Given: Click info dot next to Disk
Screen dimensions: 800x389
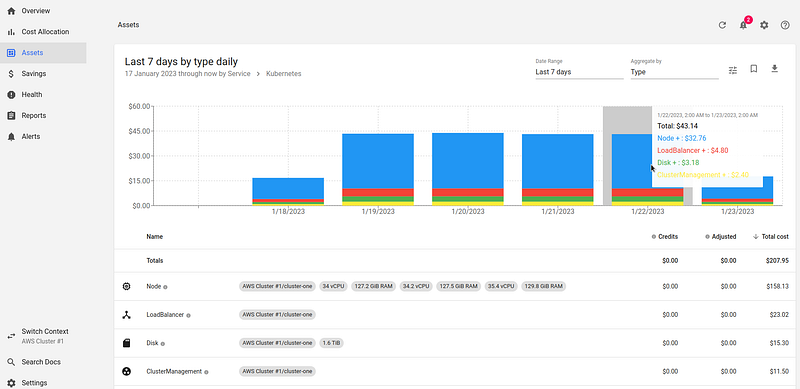Looking at the screenshot, I should click(163, 344).
